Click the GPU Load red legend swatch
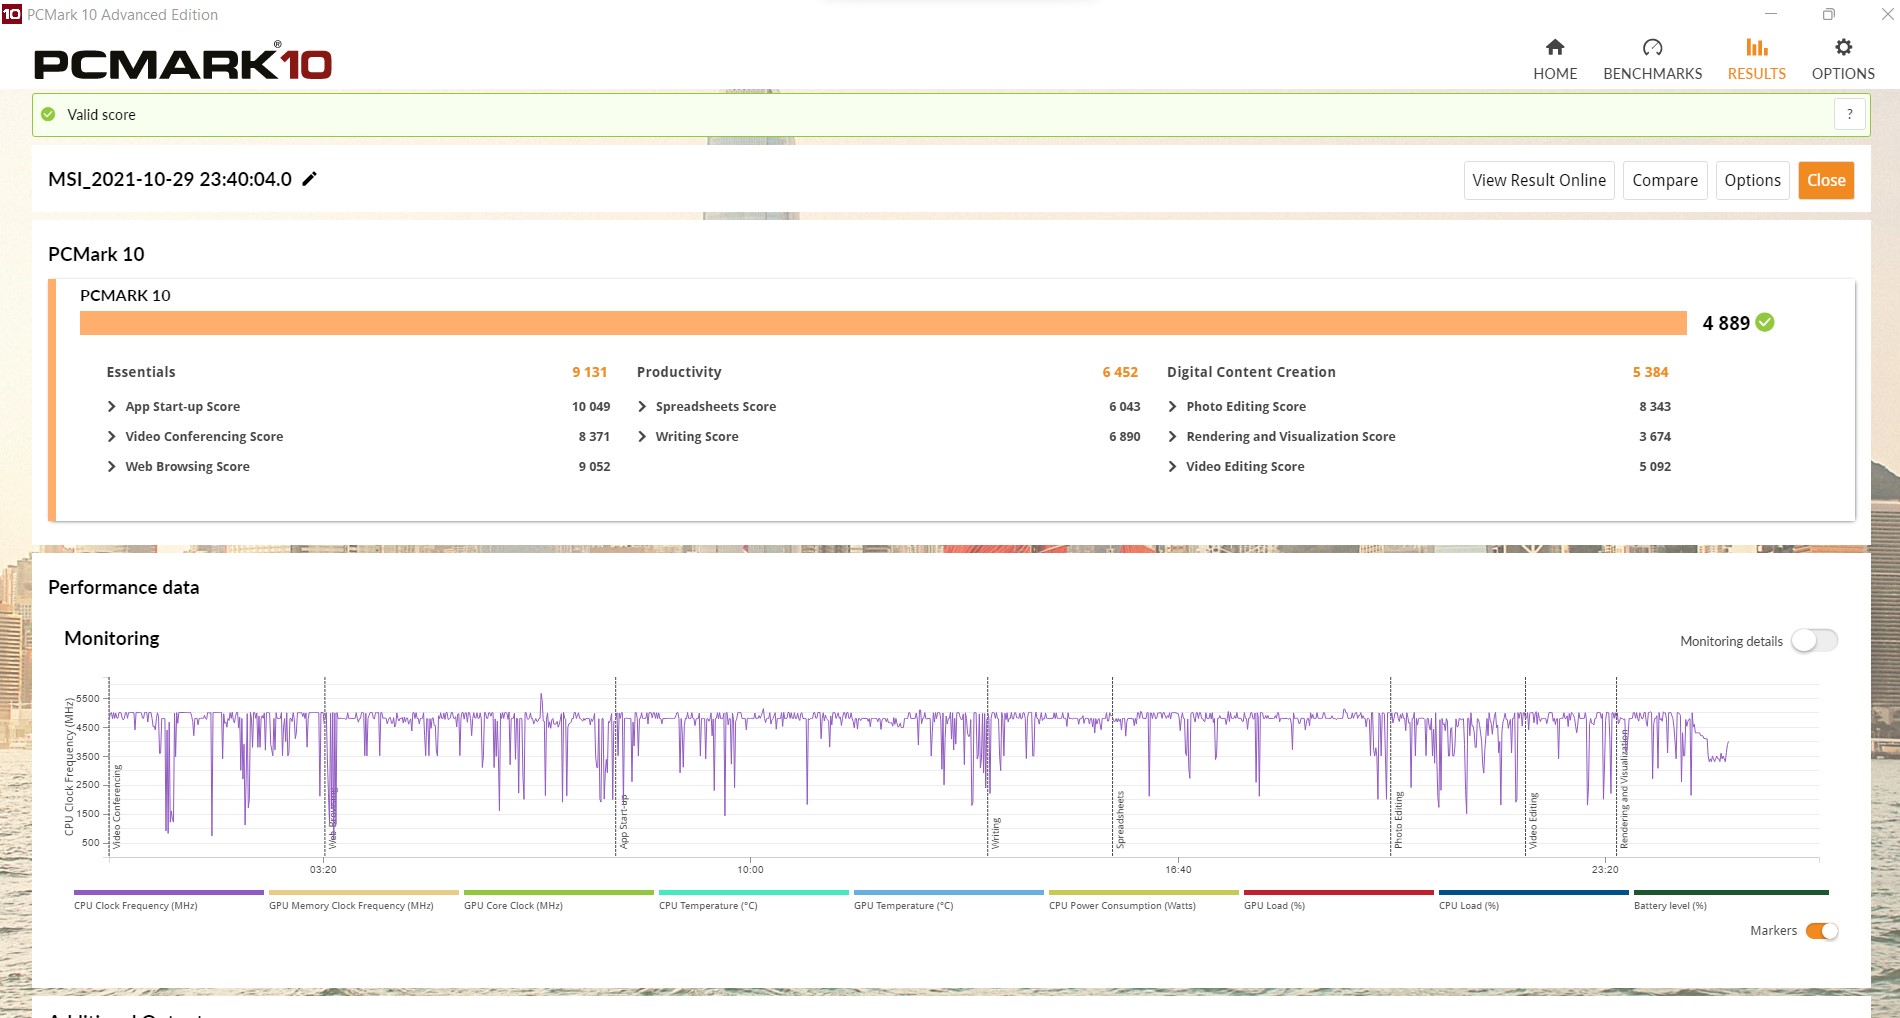This screenshot has height=1018, width=1900. (x=1338, y=892)
